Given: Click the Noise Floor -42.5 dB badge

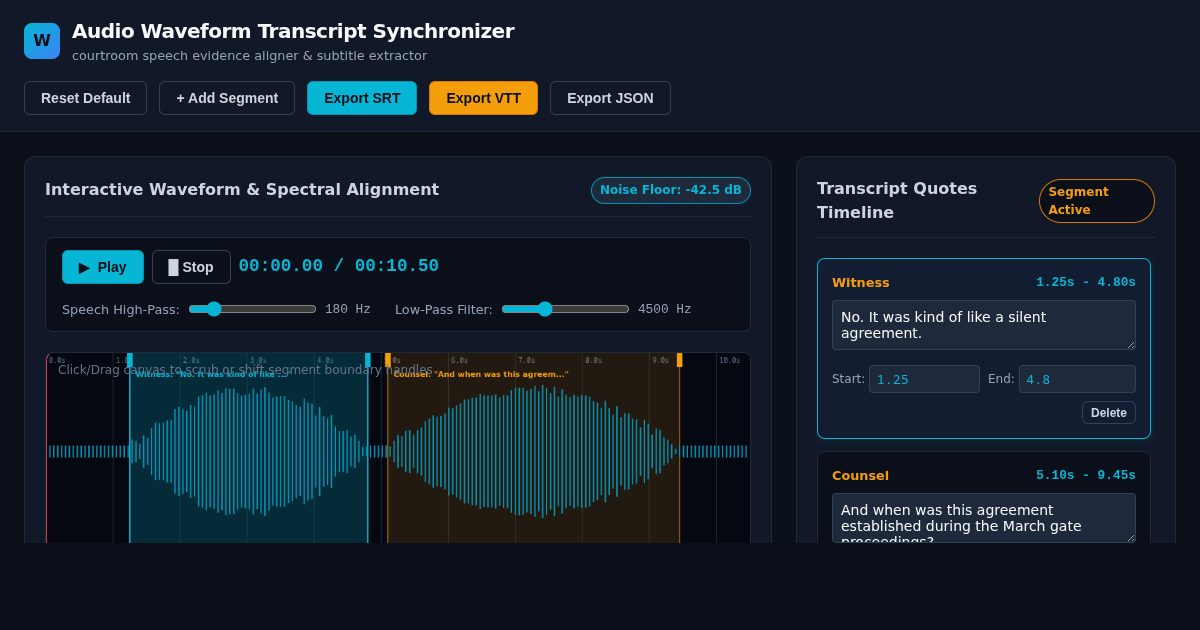Looking at the screenshot, I should point(671,190).
